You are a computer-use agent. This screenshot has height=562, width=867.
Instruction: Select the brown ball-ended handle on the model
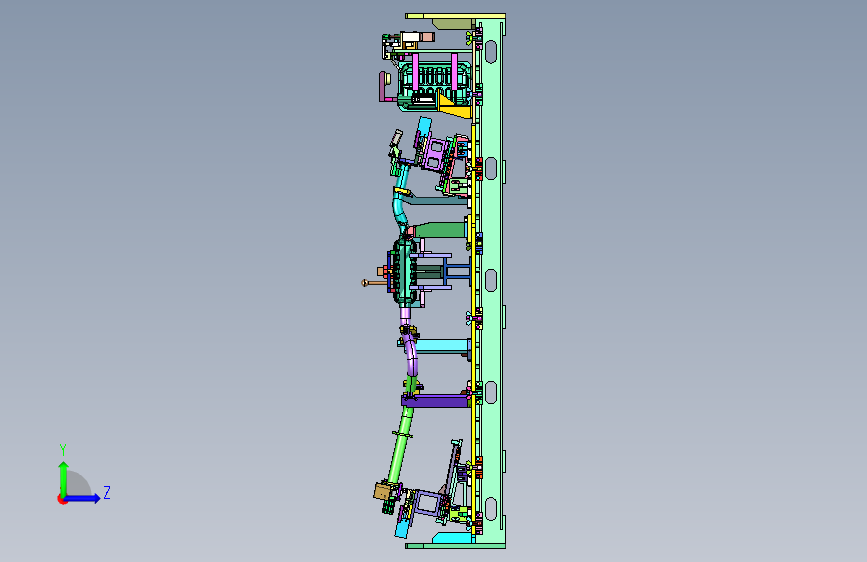tap(374, 283)
